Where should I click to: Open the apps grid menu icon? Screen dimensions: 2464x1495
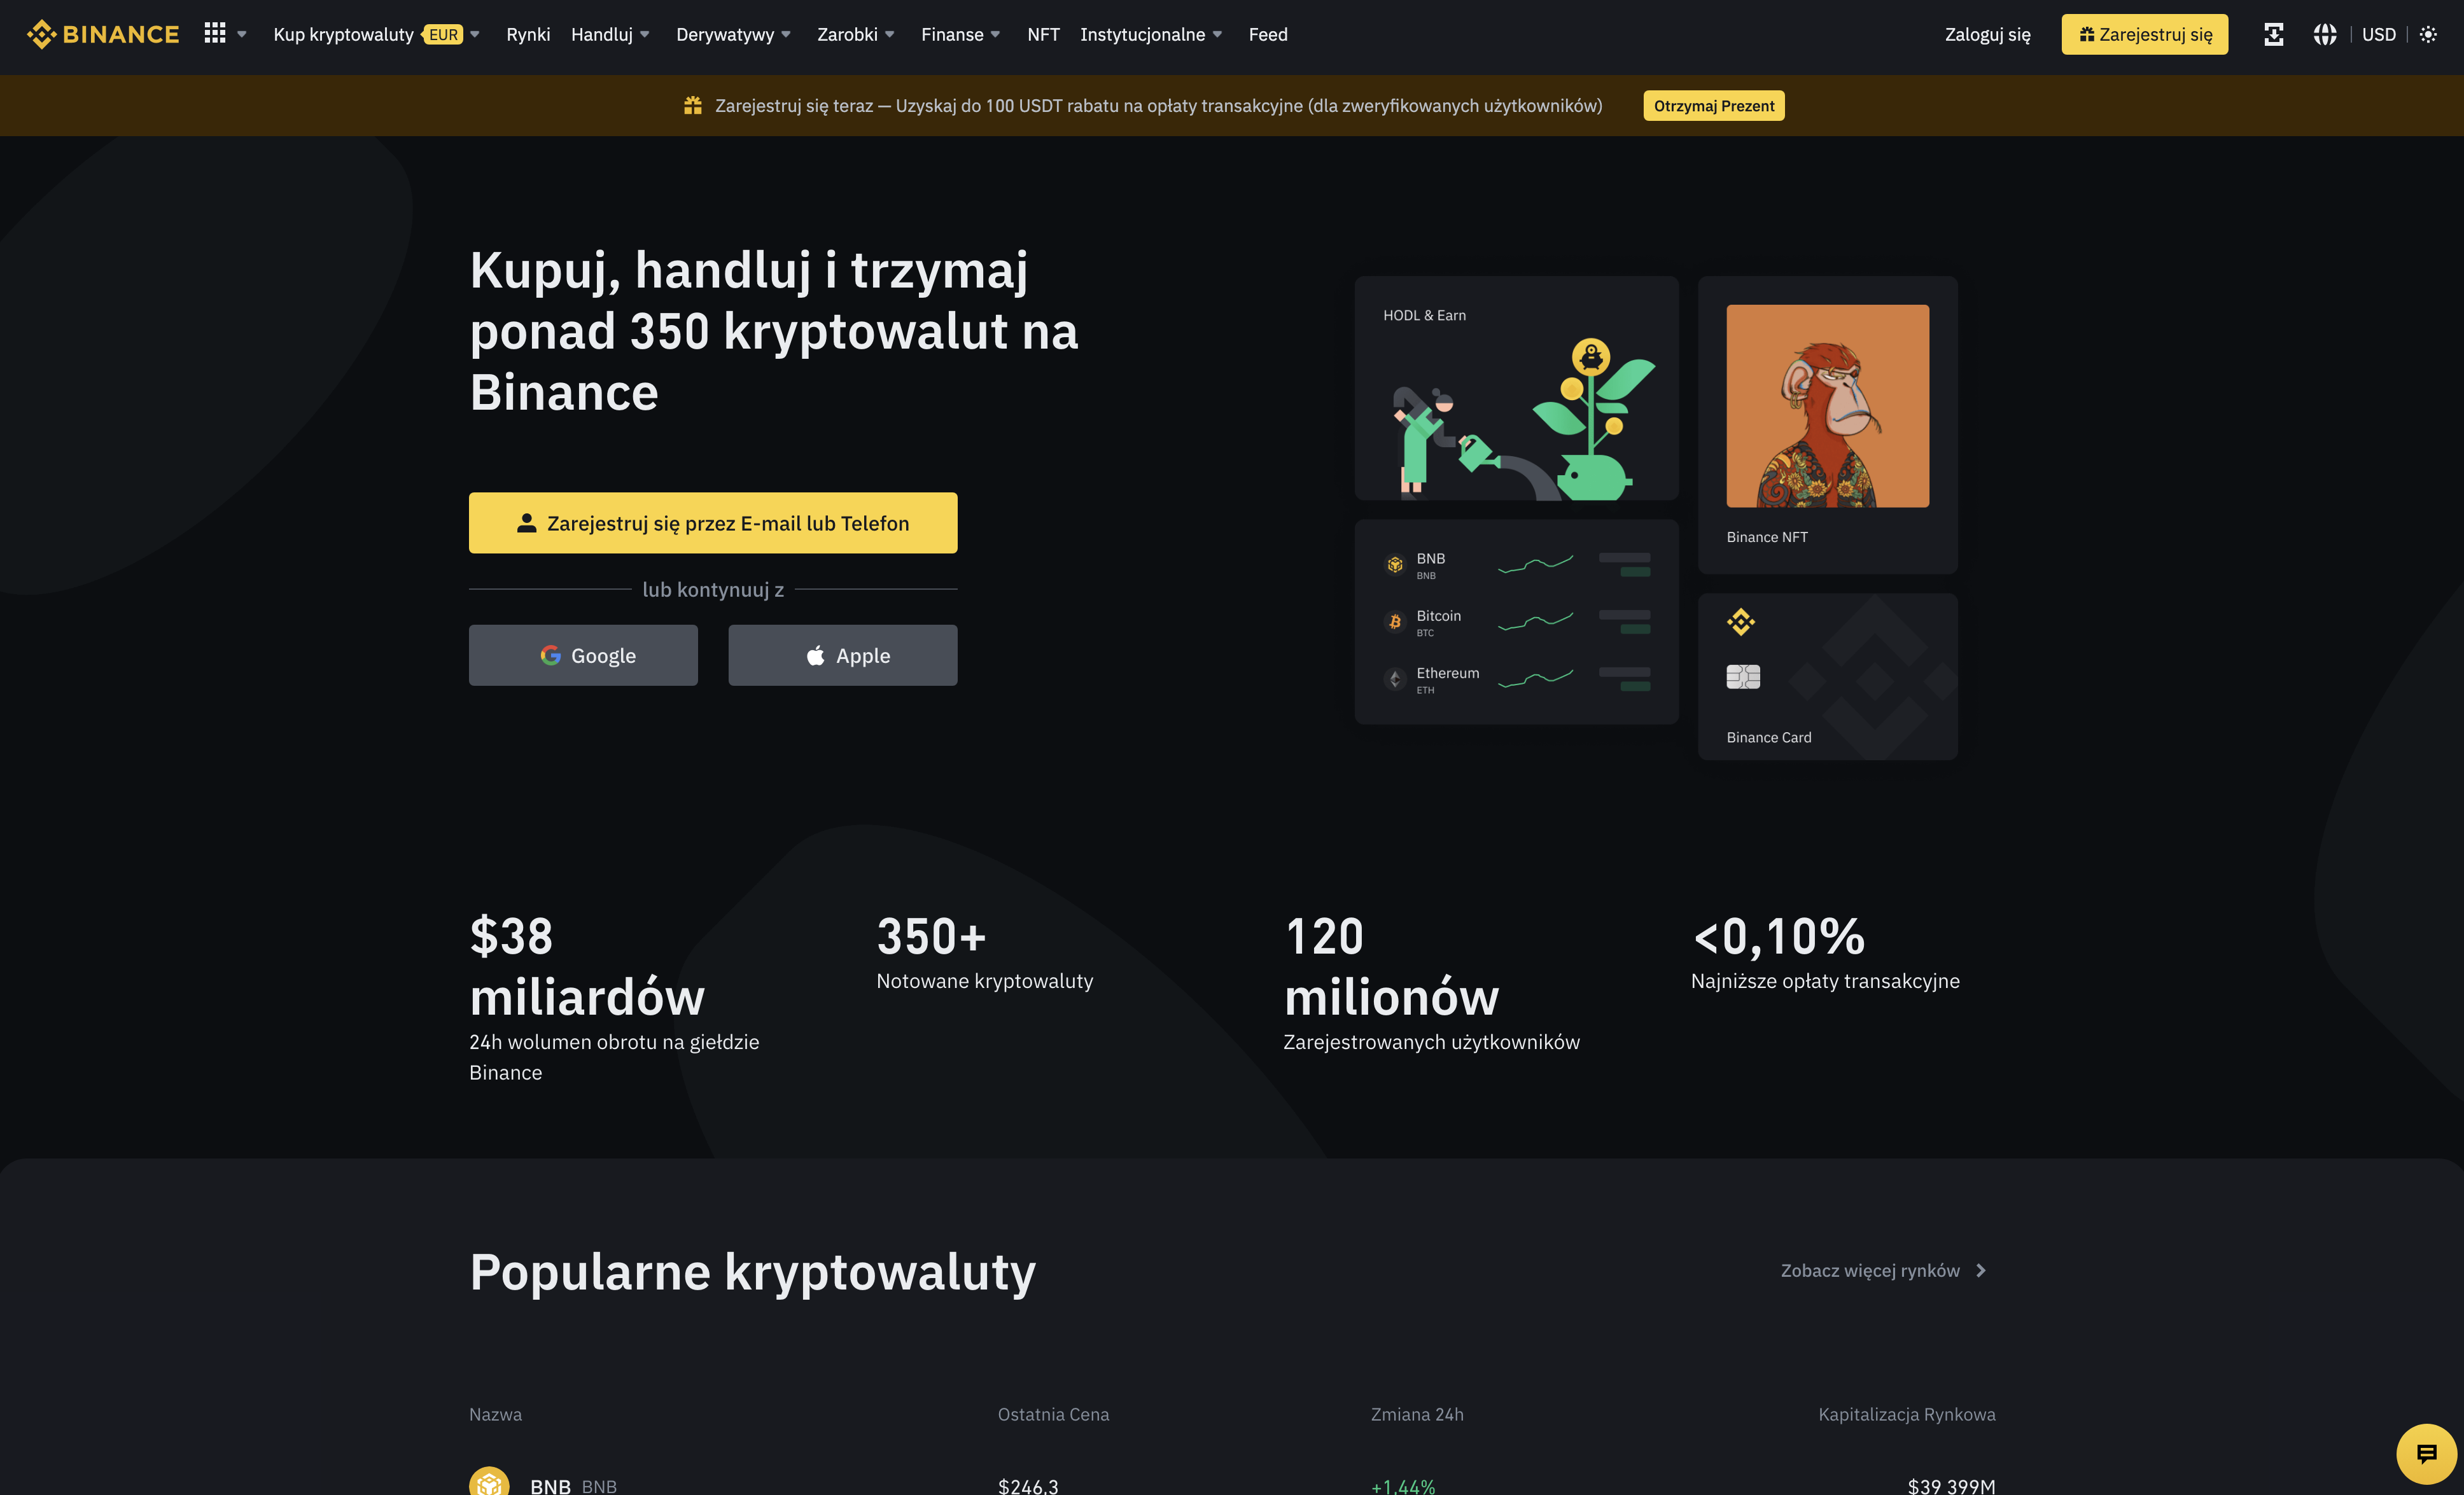pyautogui.click(x=215, y=34)
